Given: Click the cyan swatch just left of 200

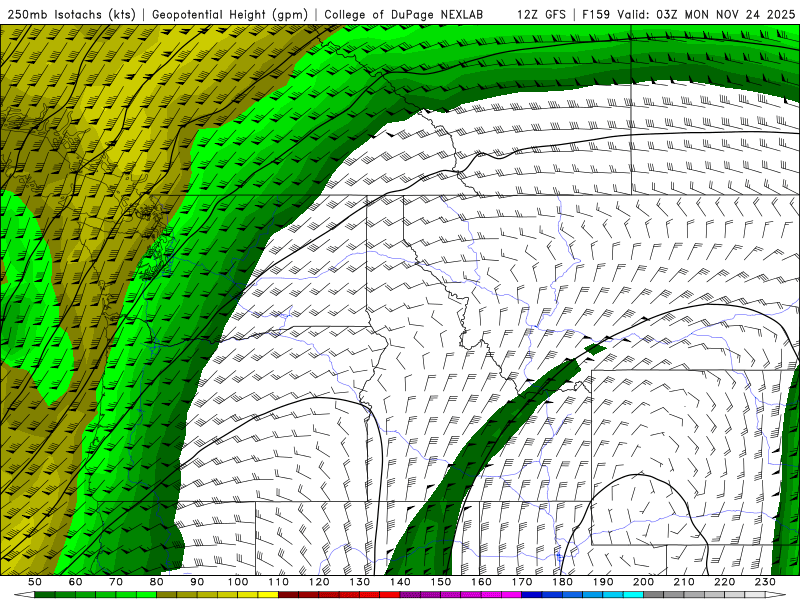Looking at the screenshot, I should coord(634,595).
